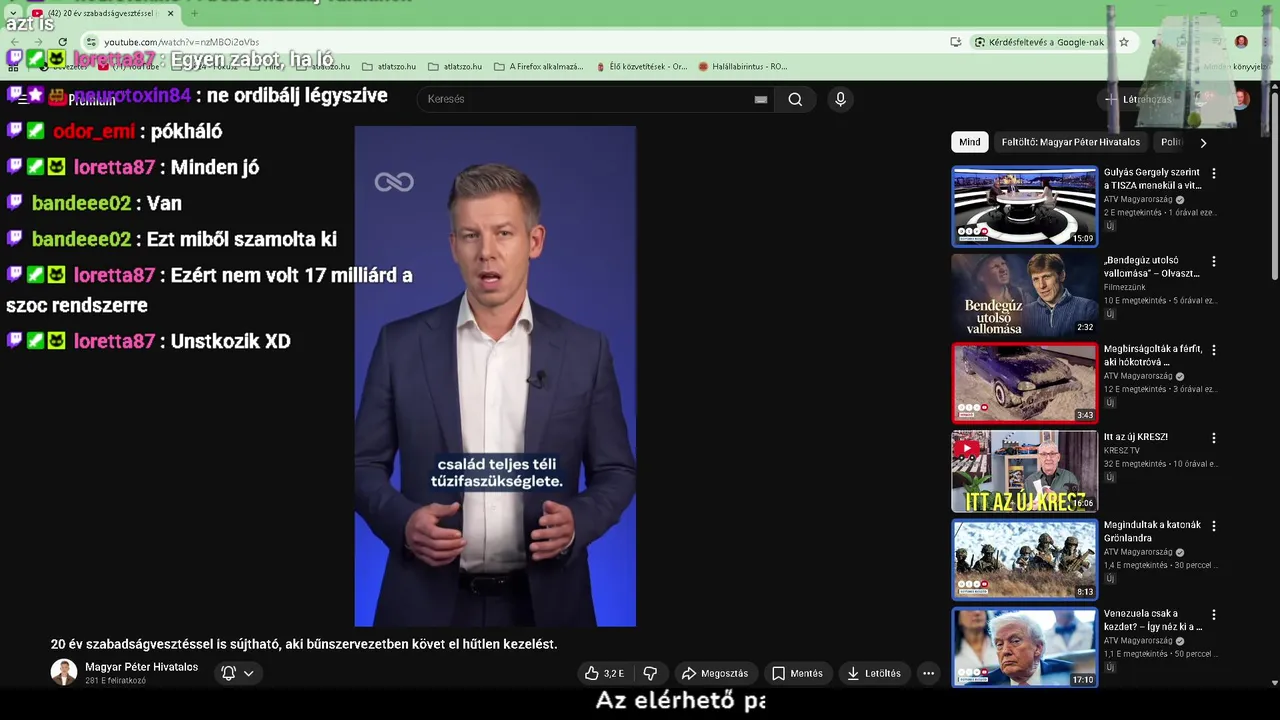Close the '20 év szabadságvesztéssel' browser tab
Image resolution: width=1280 pixels, height=720 pixels.
pyautogui.click(x=170, y=13)
